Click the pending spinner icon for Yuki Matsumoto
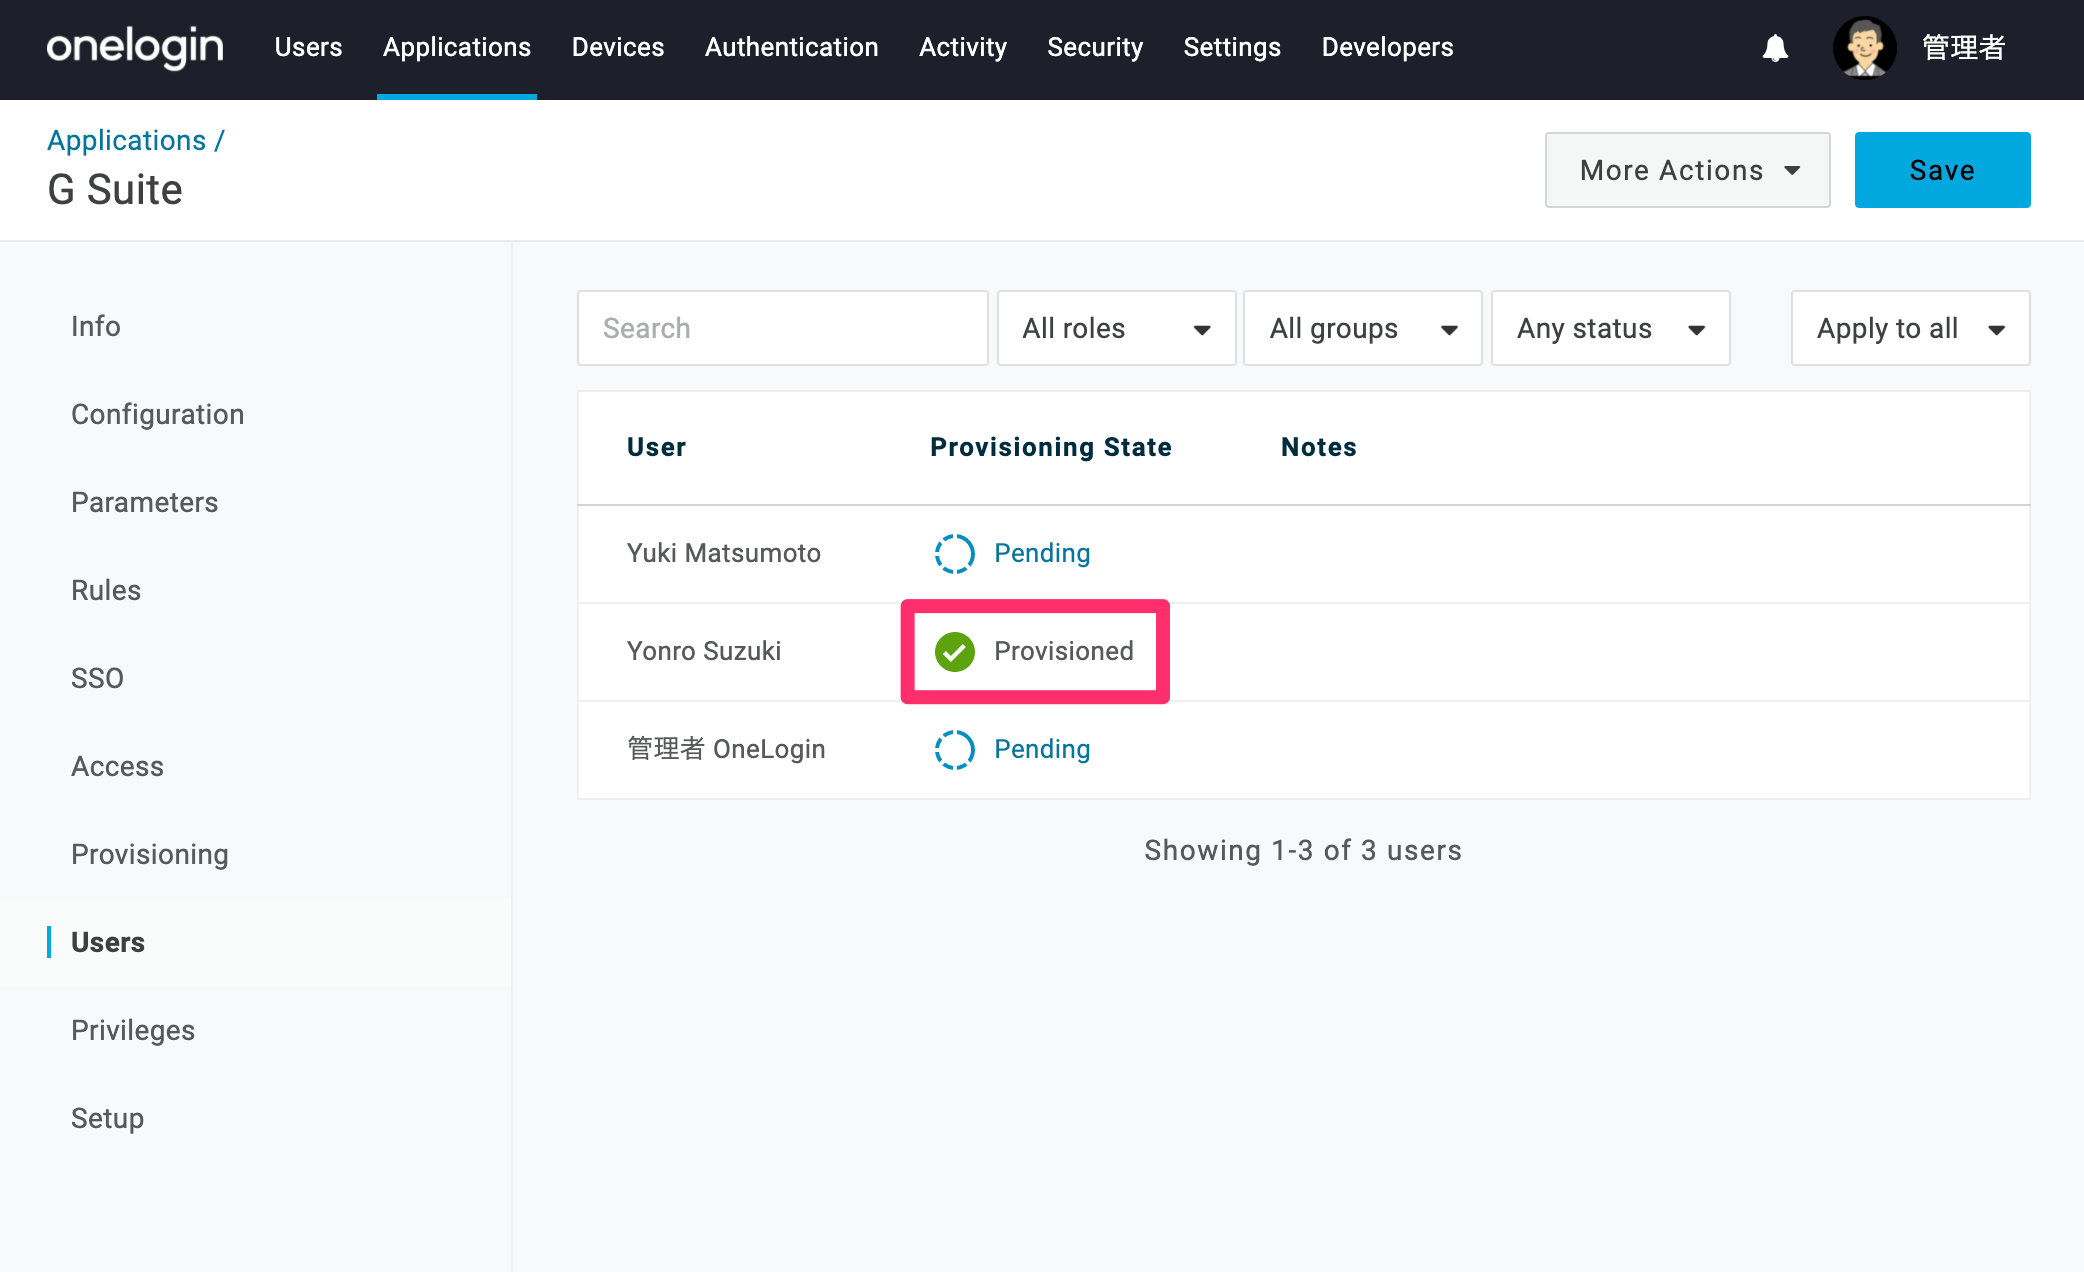 [x=954, y=553]
